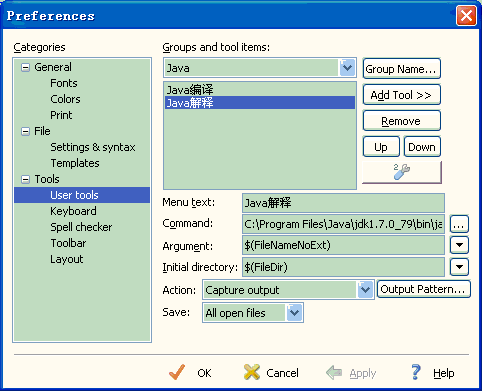Select Keyboard category

73,211
